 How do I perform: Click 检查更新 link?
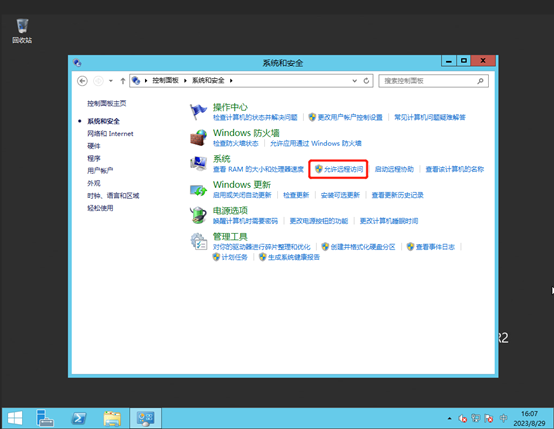296,195
